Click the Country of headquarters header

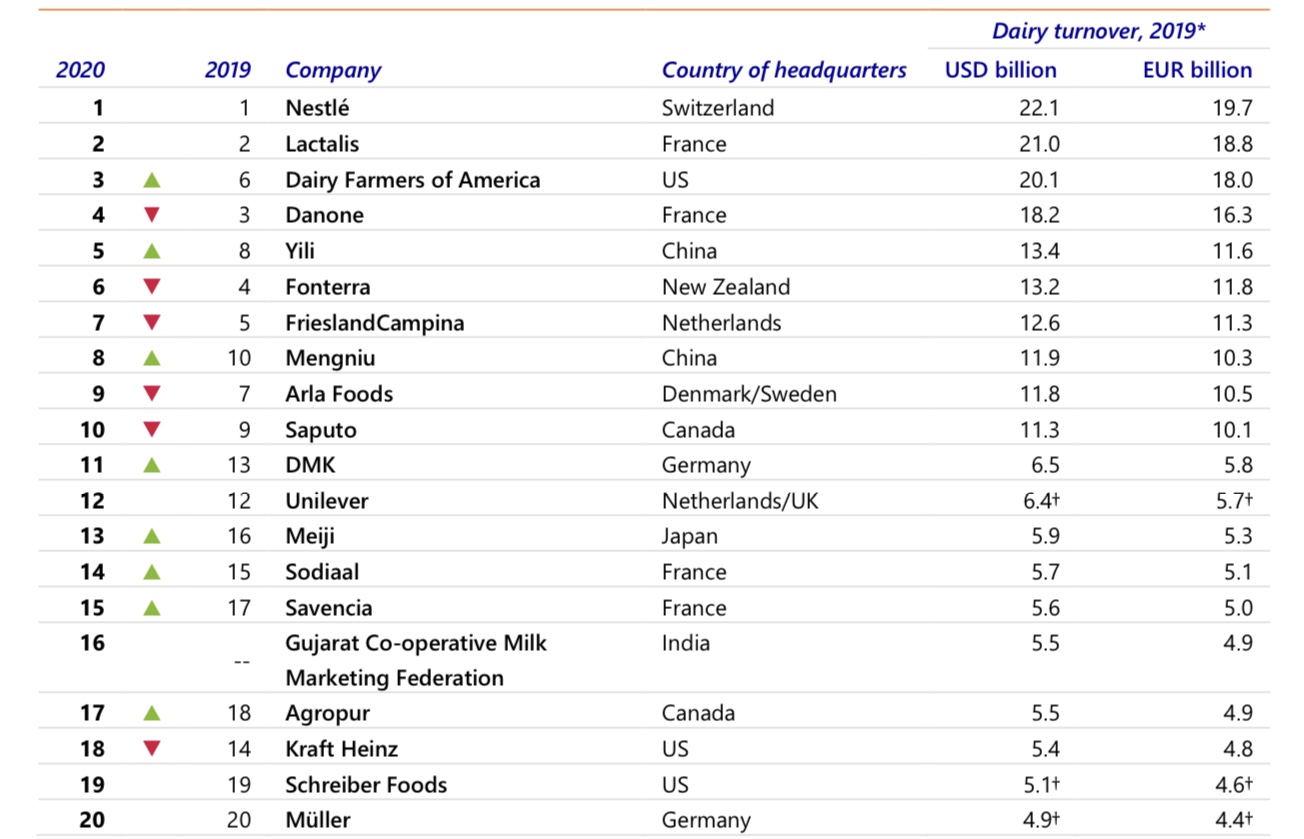pyautogui.click(x=784, y=71)
